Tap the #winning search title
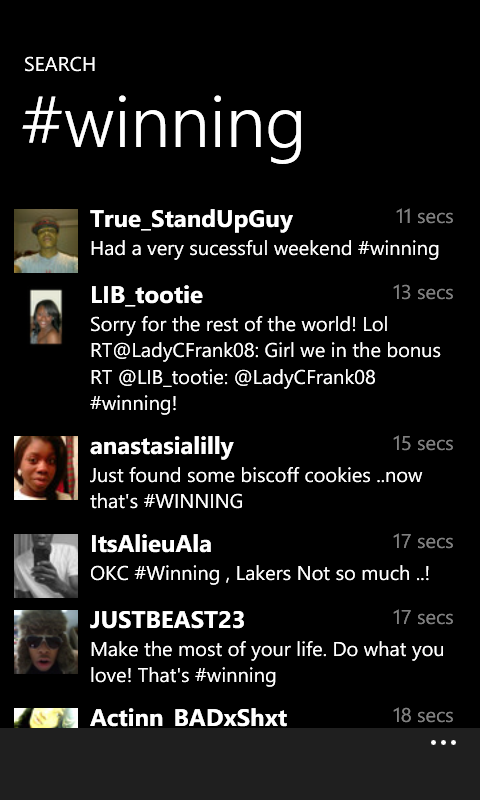 click(163, 128)
